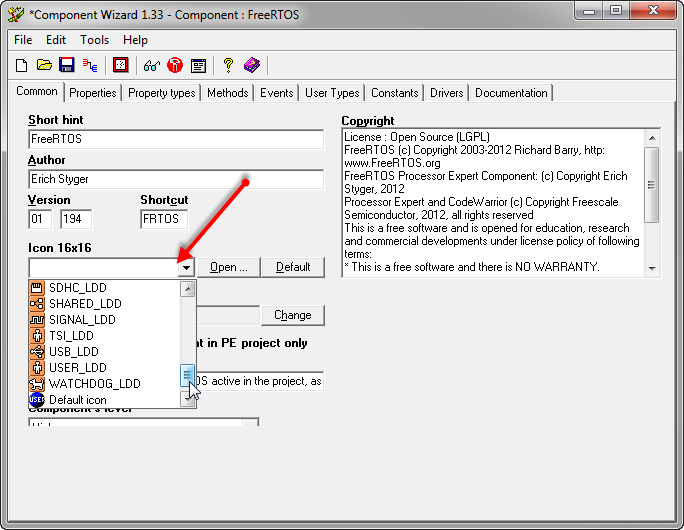Image resolution: width=684 pixels, height=530 pixels.
Task: Click the eyeglasses preview toolbar icon
Action: pyautogui.click(x=151, y=65)
